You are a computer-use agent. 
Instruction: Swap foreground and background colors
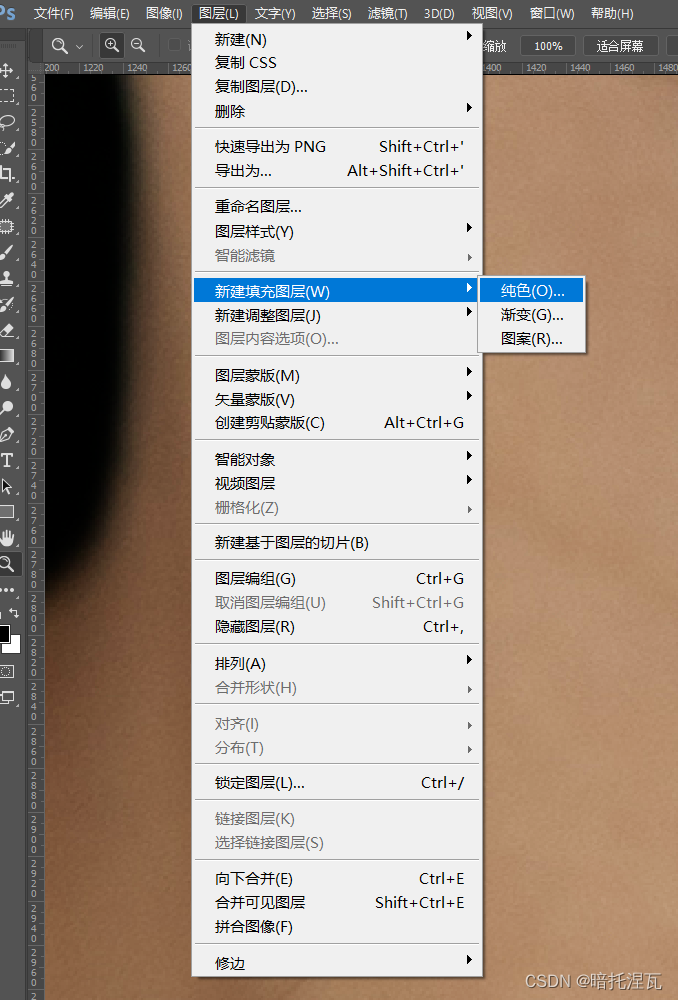coord(14,613)
